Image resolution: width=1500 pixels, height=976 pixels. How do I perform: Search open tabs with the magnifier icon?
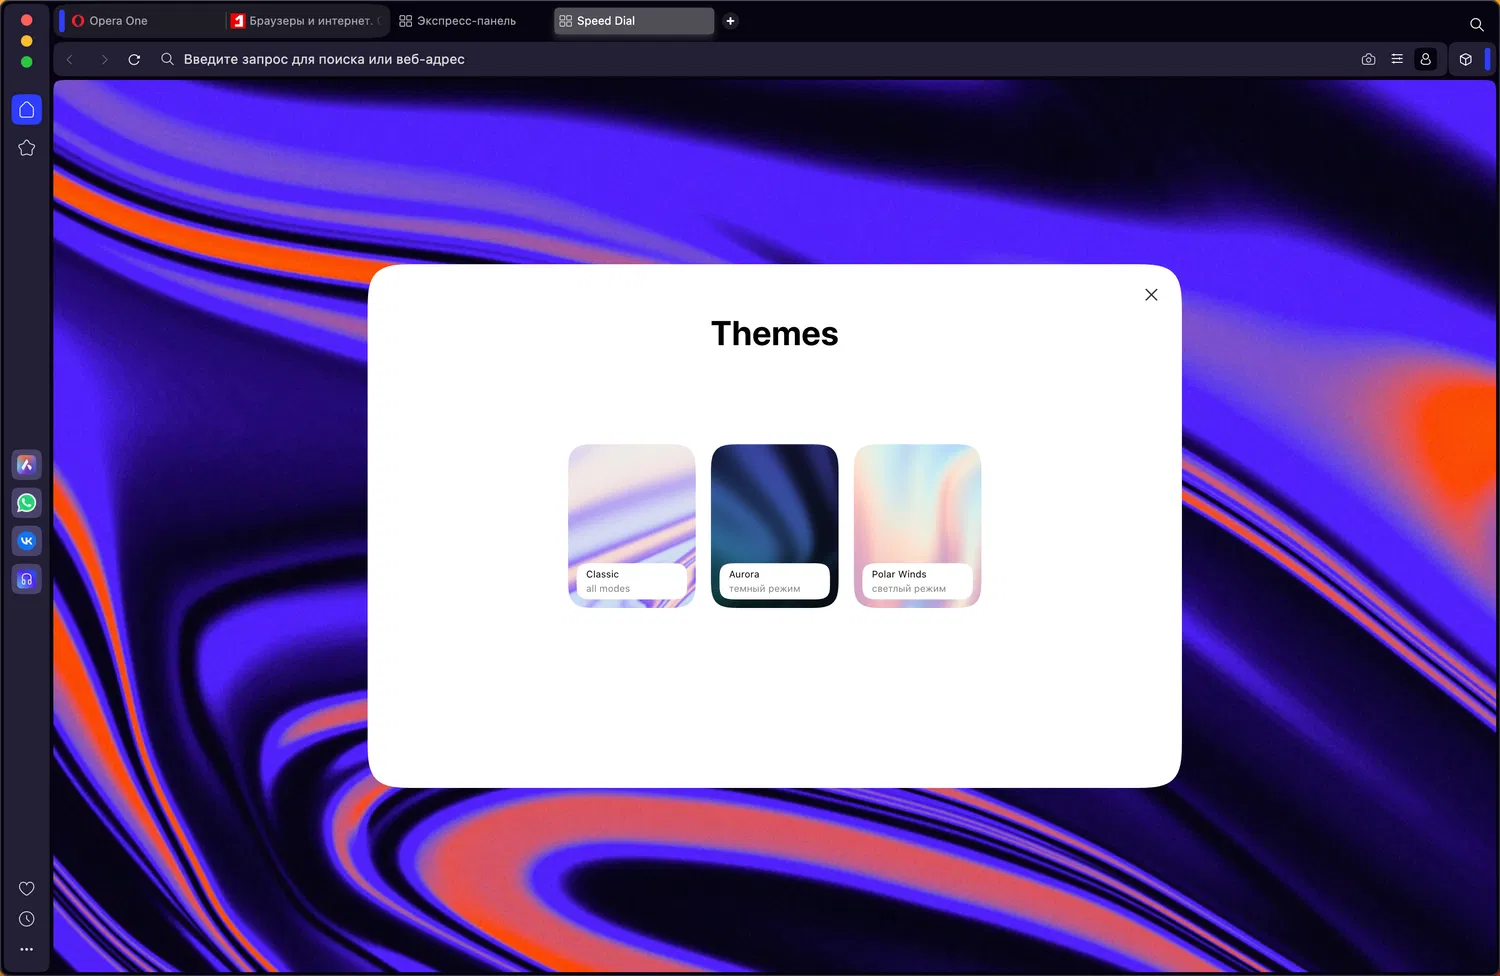click(1476, 24)
